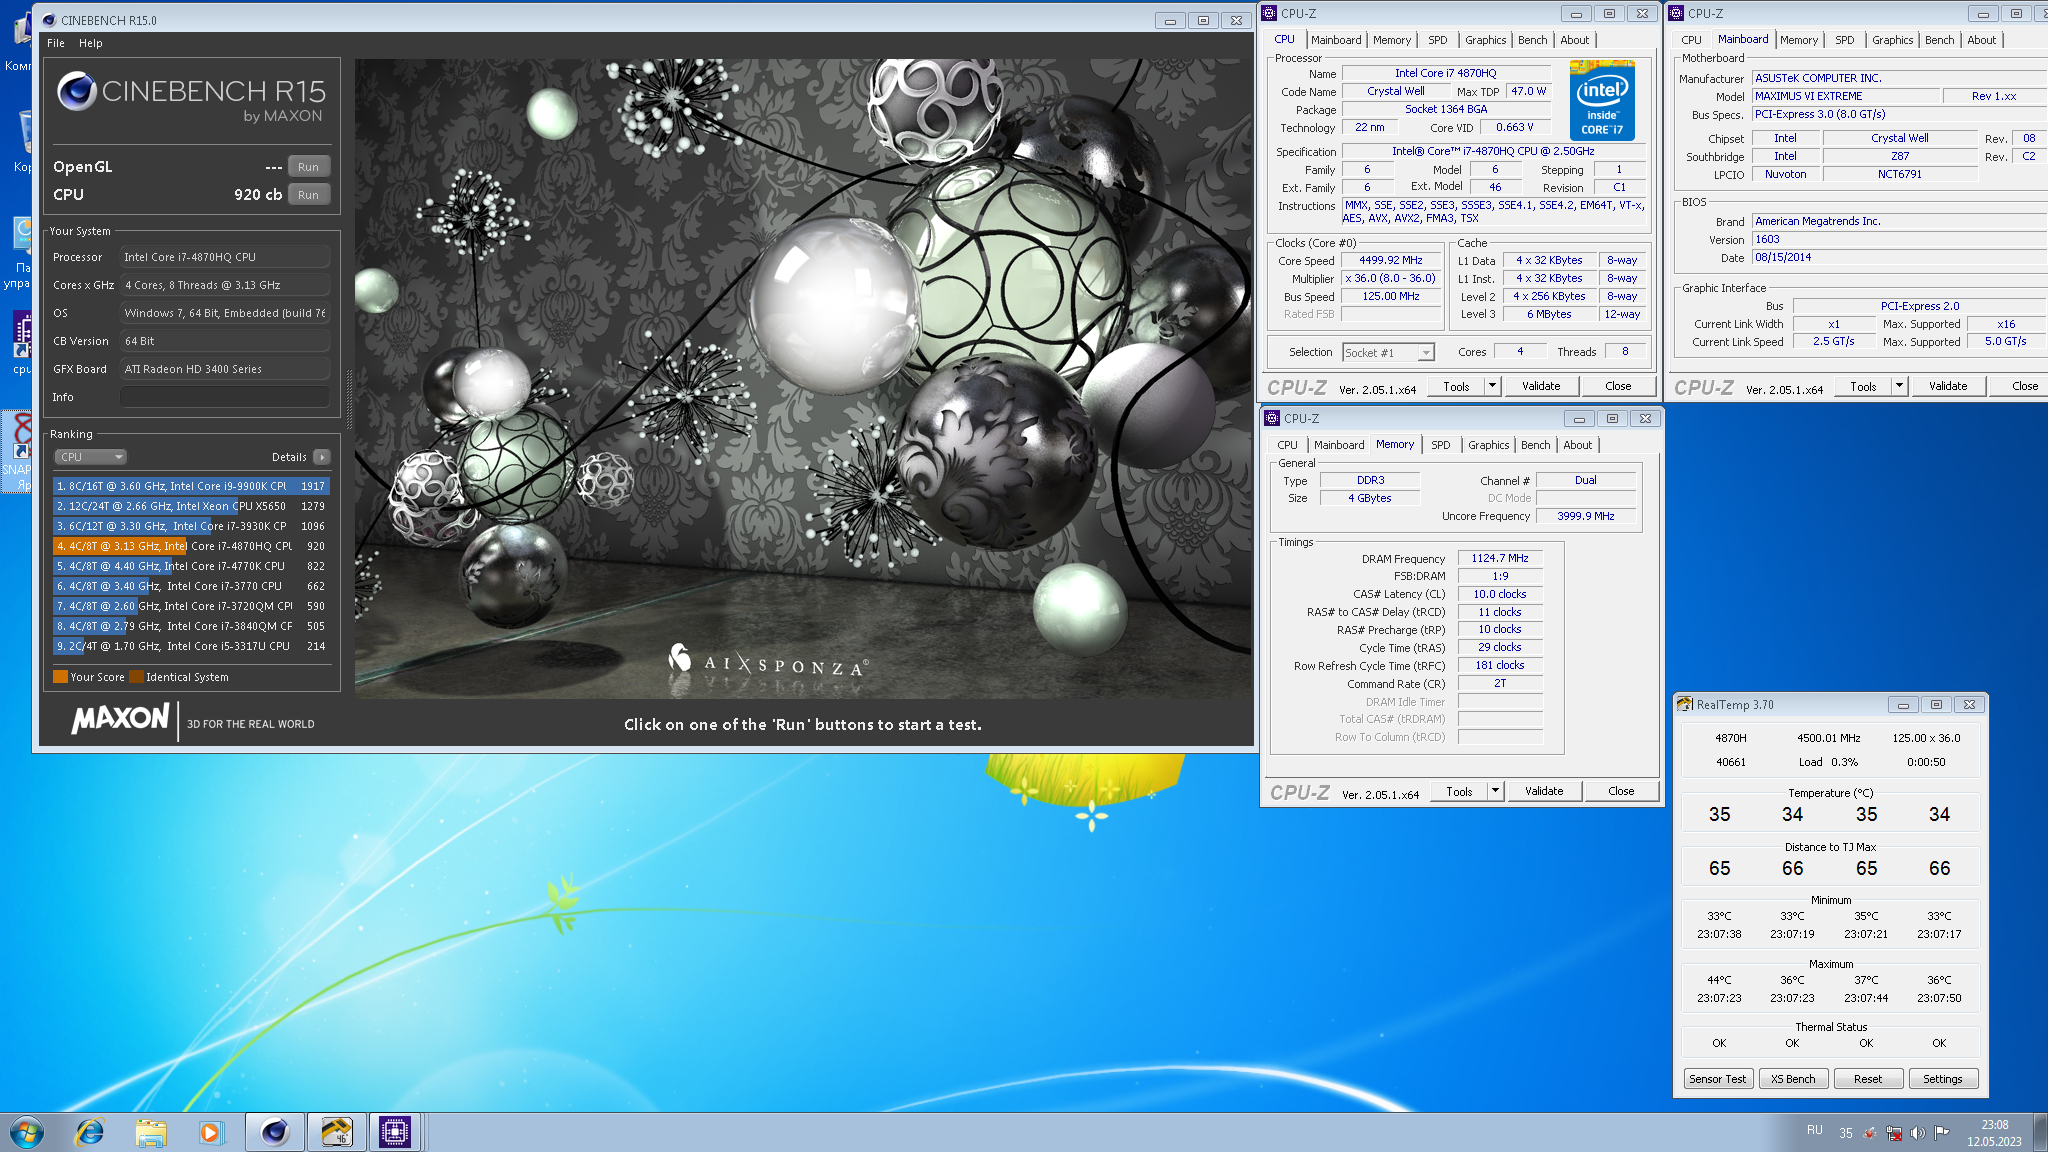
Task: Open Memory tab in Mainboard CPU-Z window
Action: (1799, 40)
